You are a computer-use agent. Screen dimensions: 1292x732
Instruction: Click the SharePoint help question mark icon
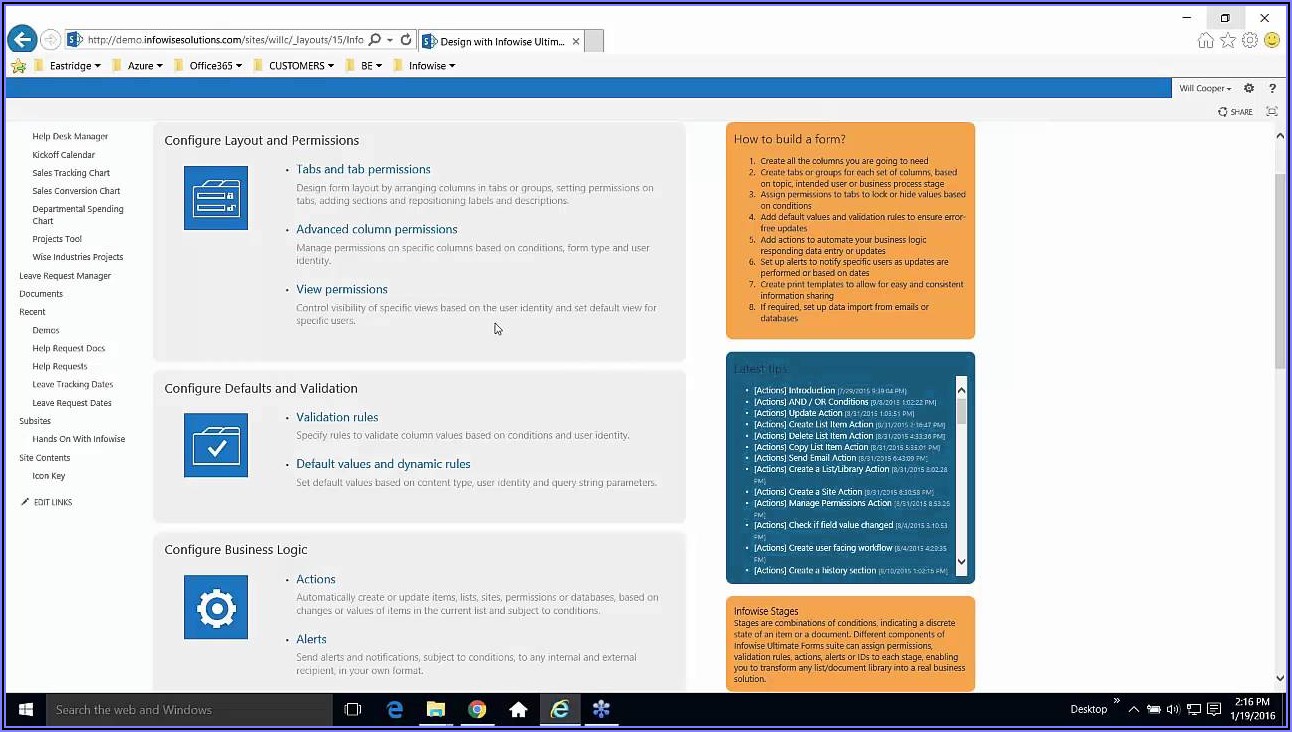1272,88
